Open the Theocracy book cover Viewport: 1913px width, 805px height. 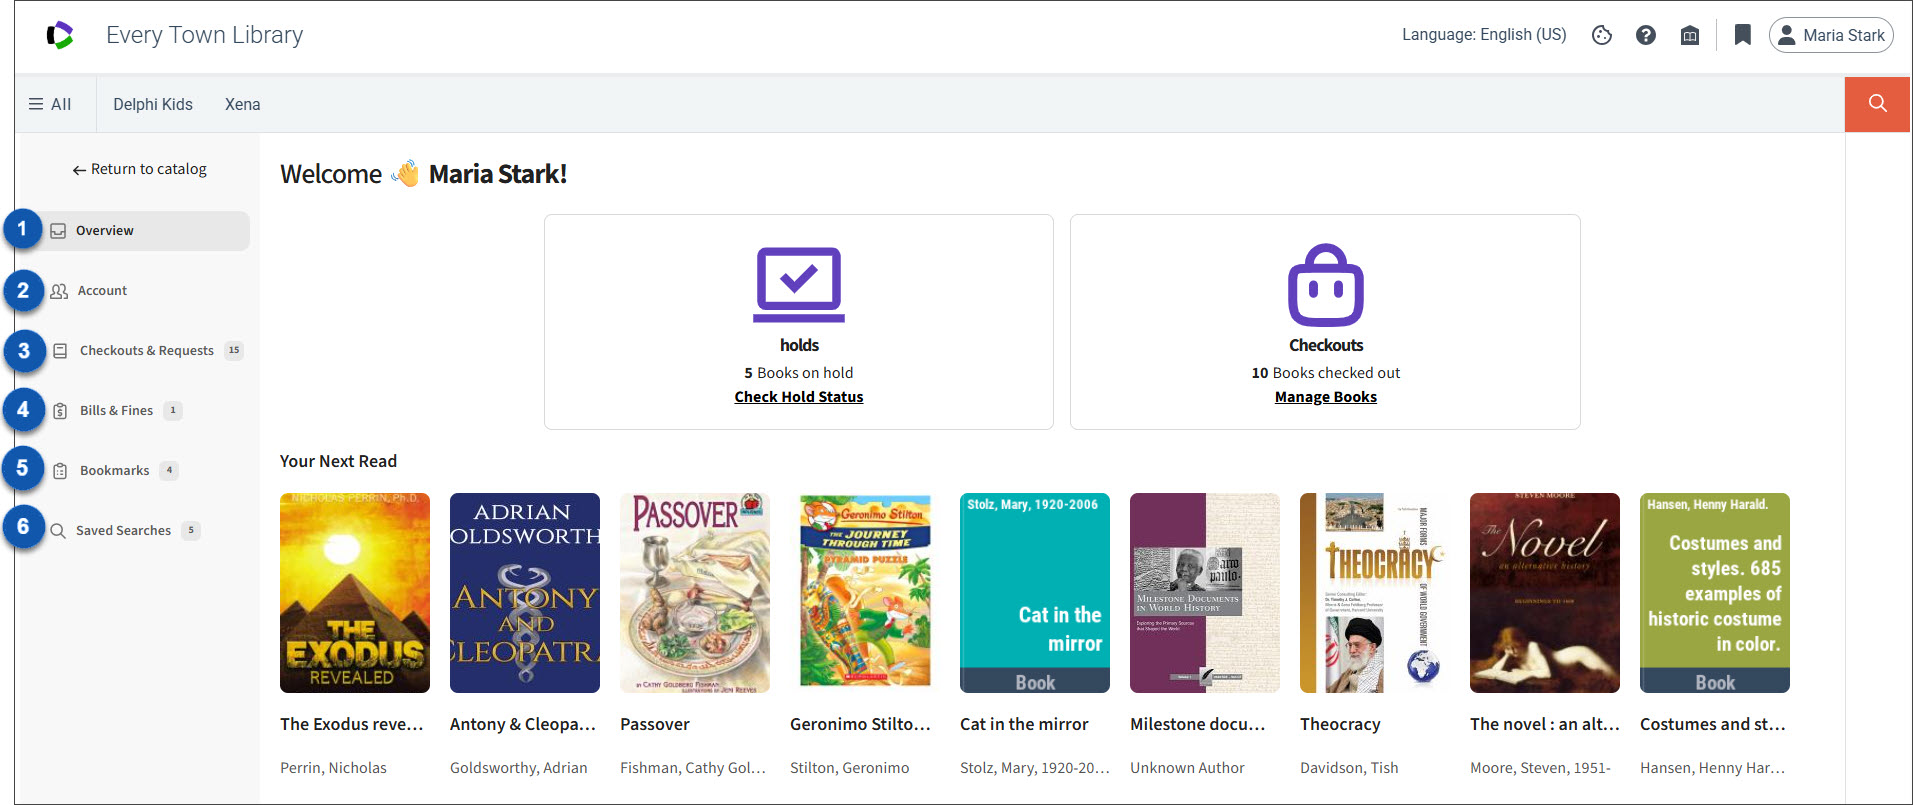click(1375, 593)
